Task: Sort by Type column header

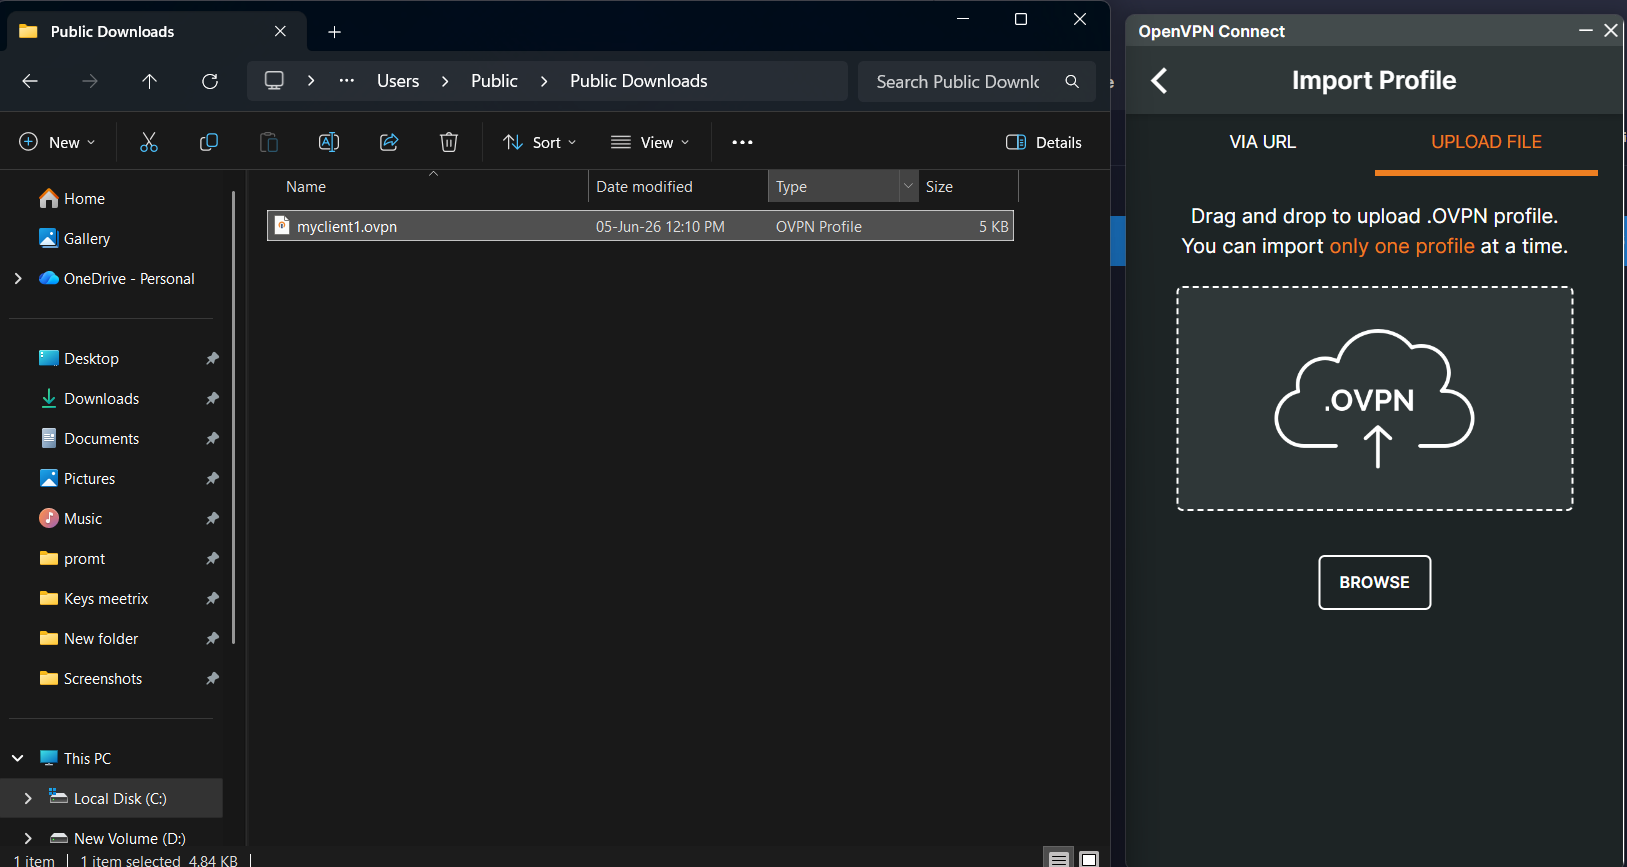Action: [x=833, y=186]
